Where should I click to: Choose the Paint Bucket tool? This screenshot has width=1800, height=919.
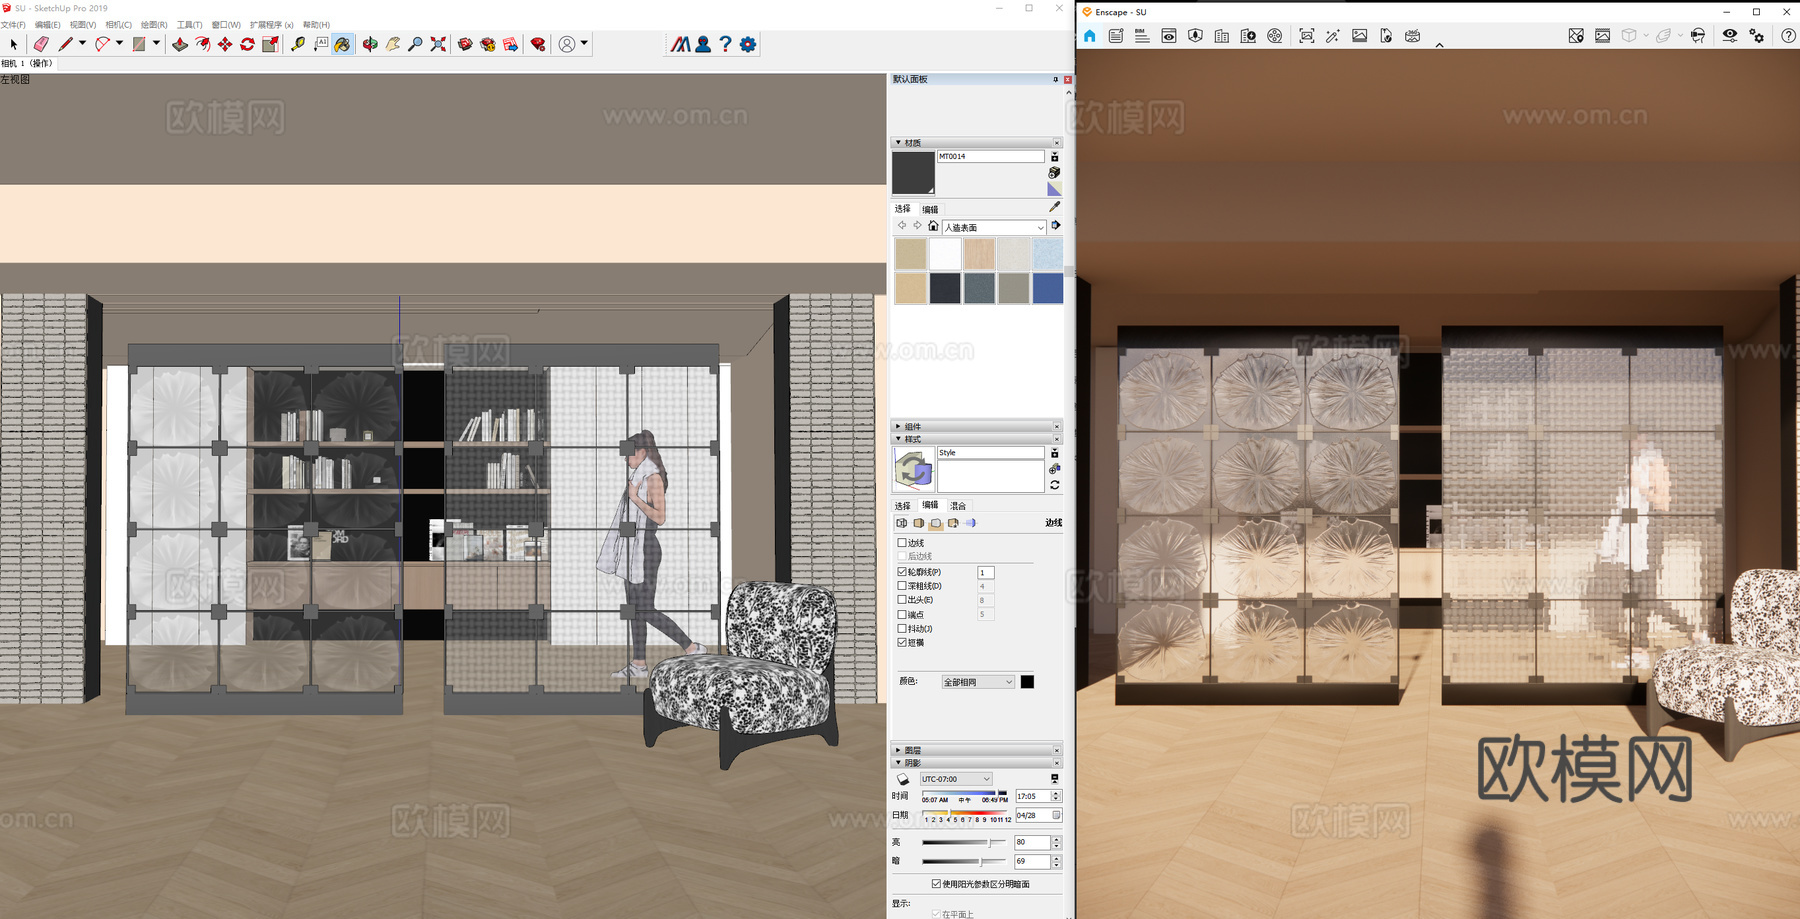click(343, 44)
